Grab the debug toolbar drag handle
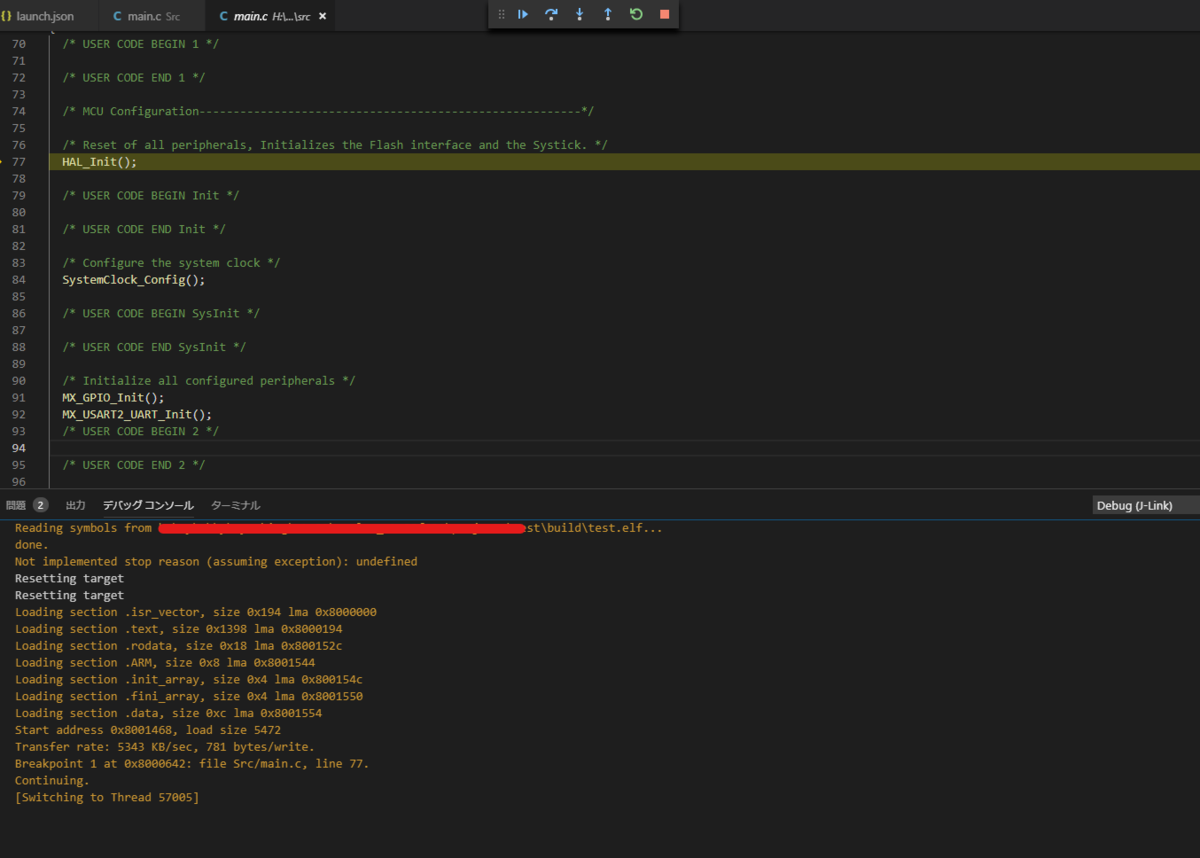 pos(500,14)
